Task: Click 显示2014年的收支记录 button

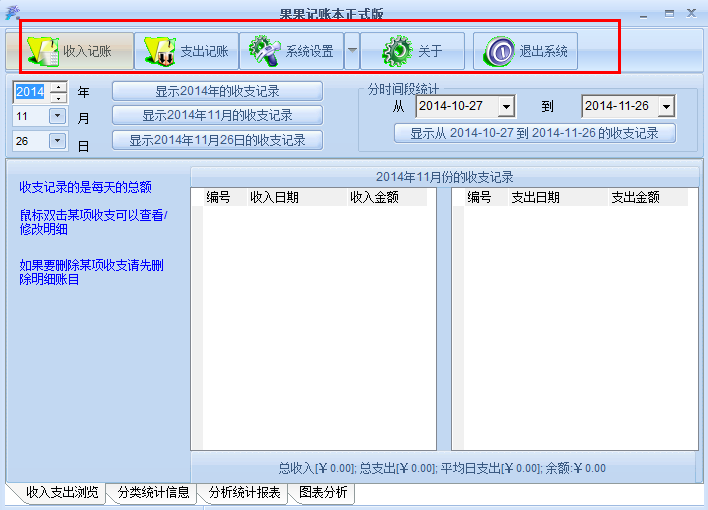Action: click(217, 91)
